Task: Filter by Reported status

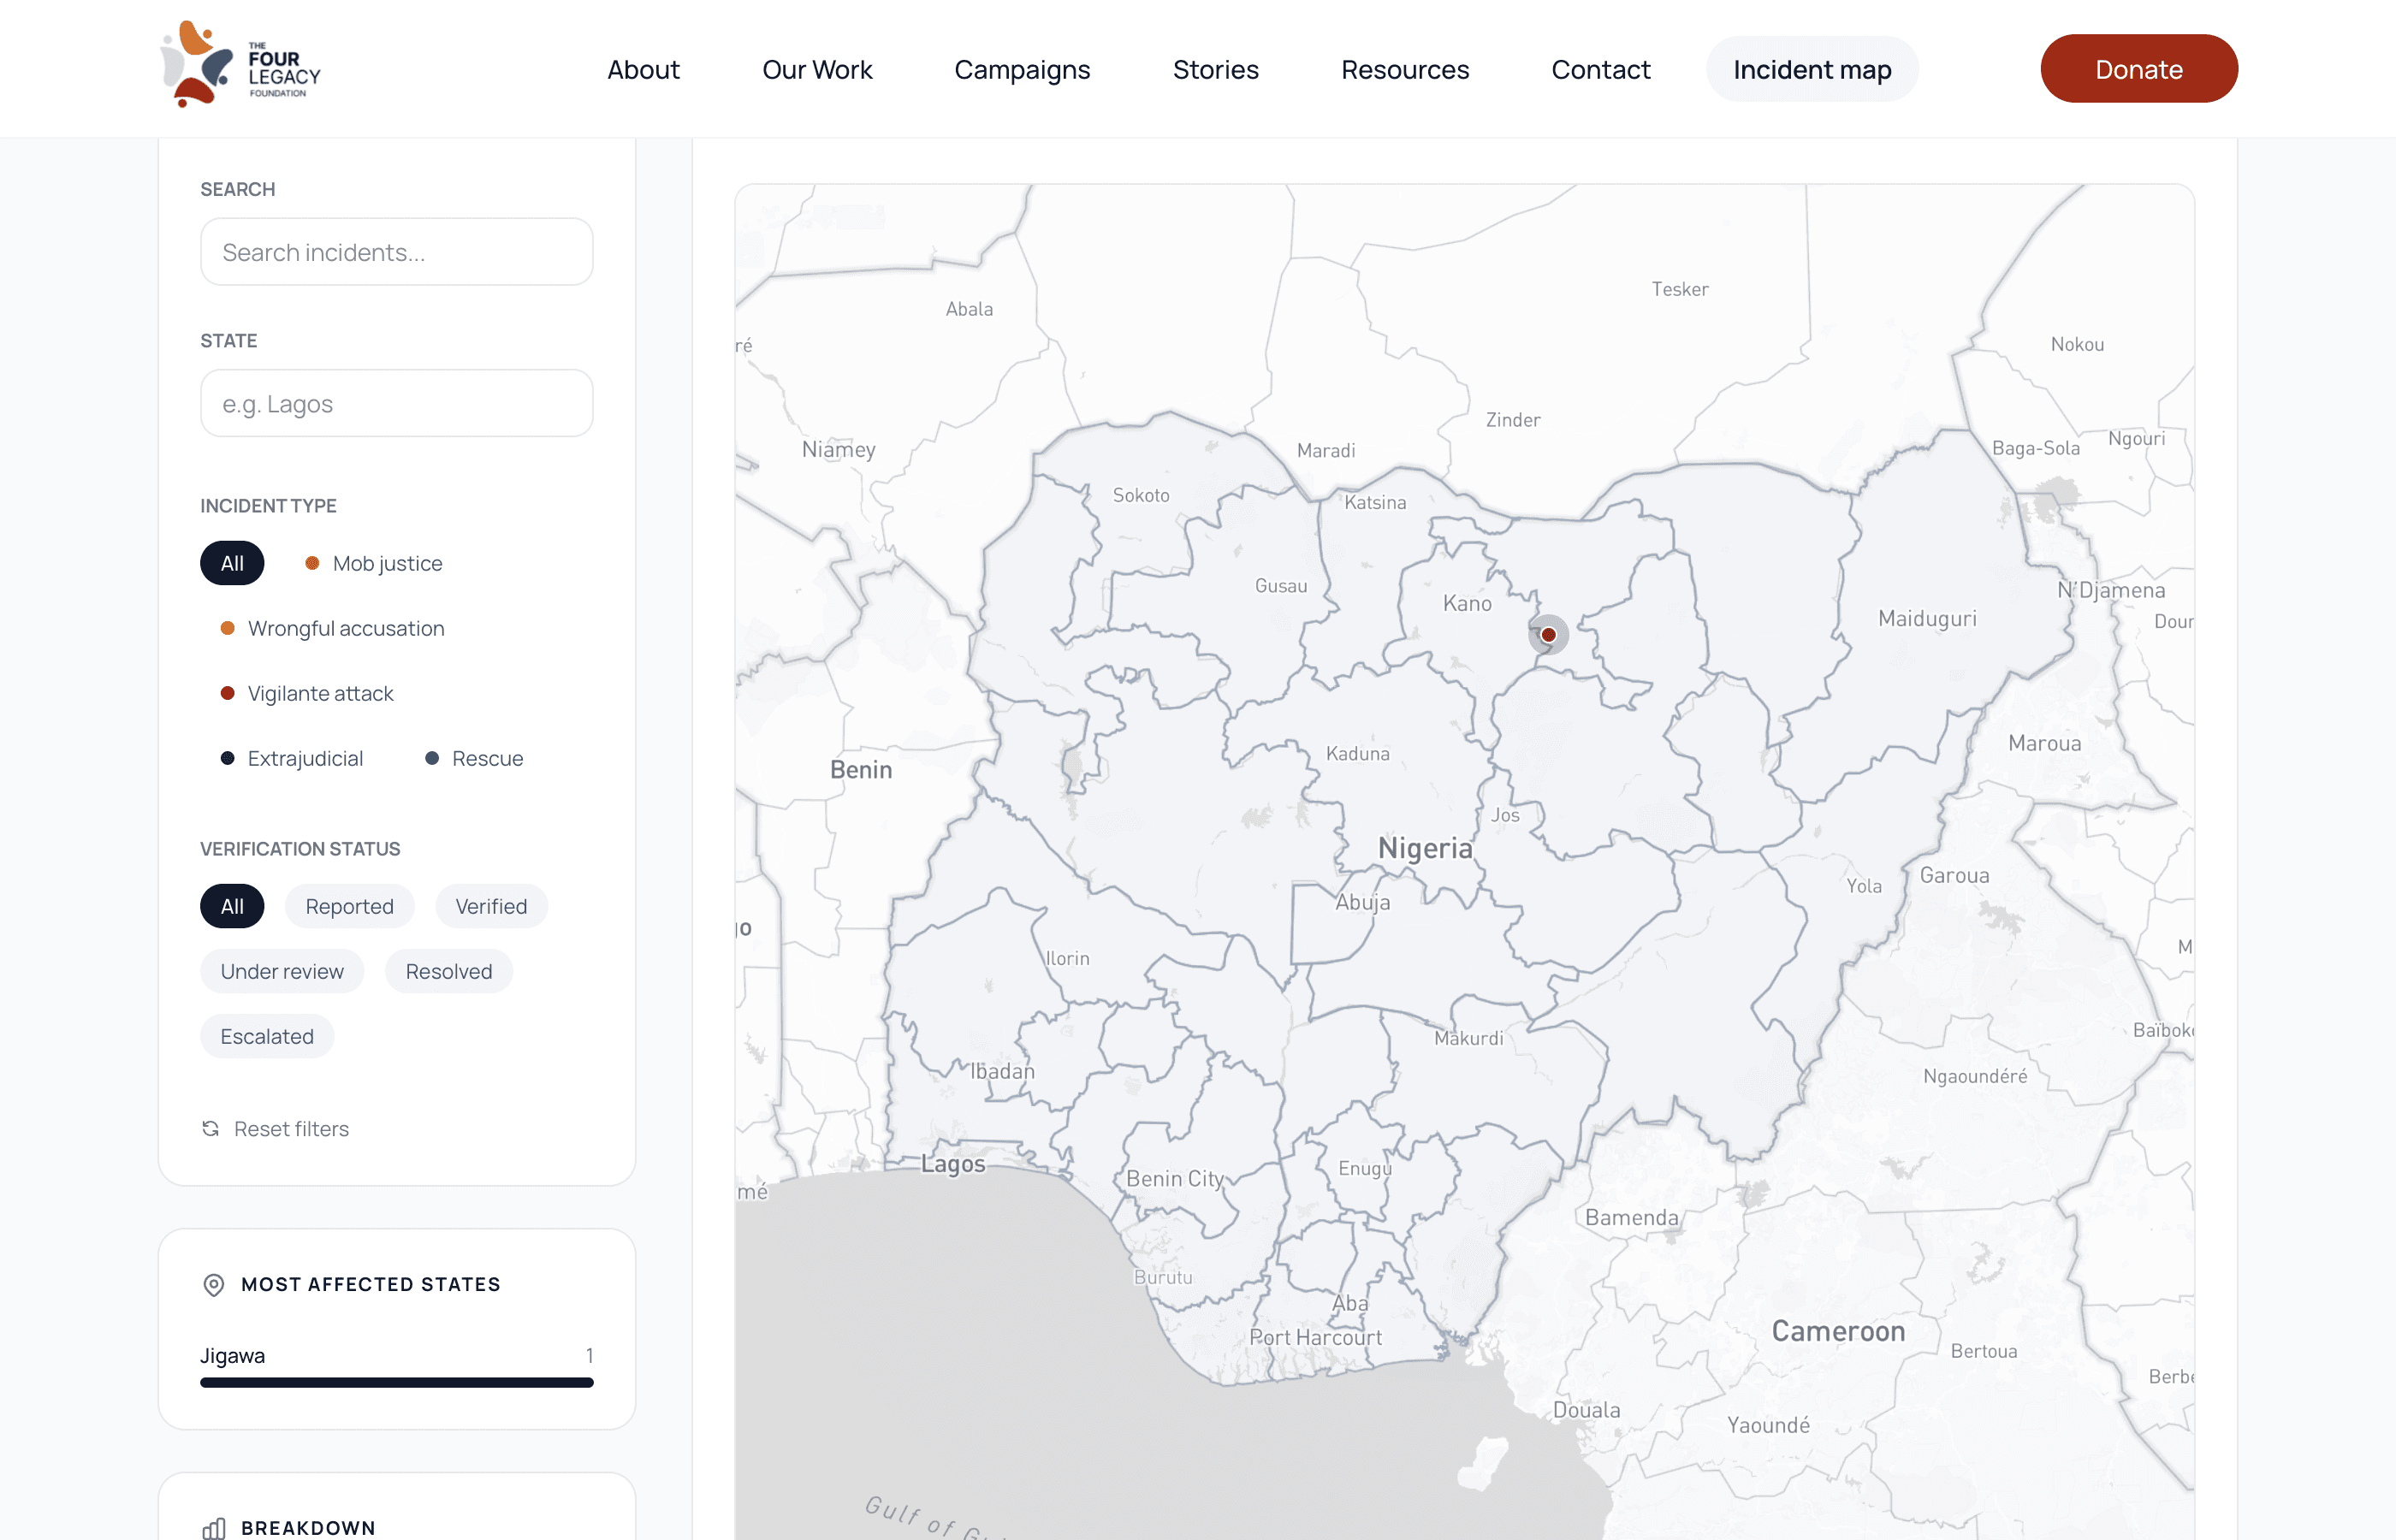Action: [349, 906]
